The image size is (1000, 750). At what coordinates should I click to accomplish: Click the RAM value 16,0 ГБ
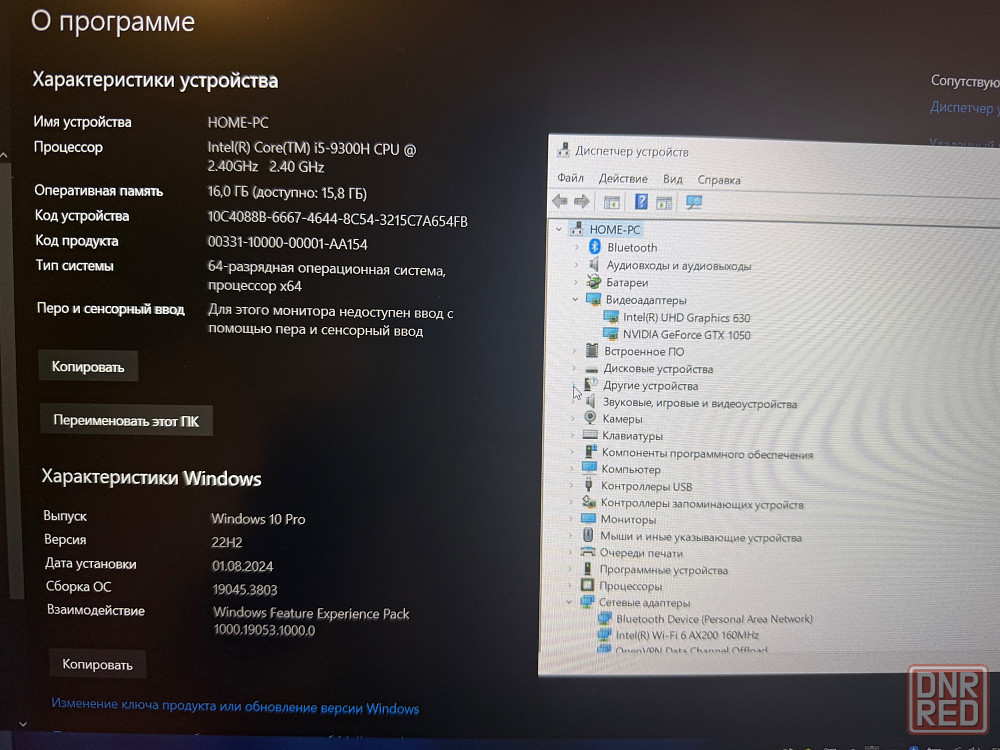tap(287, 192)
